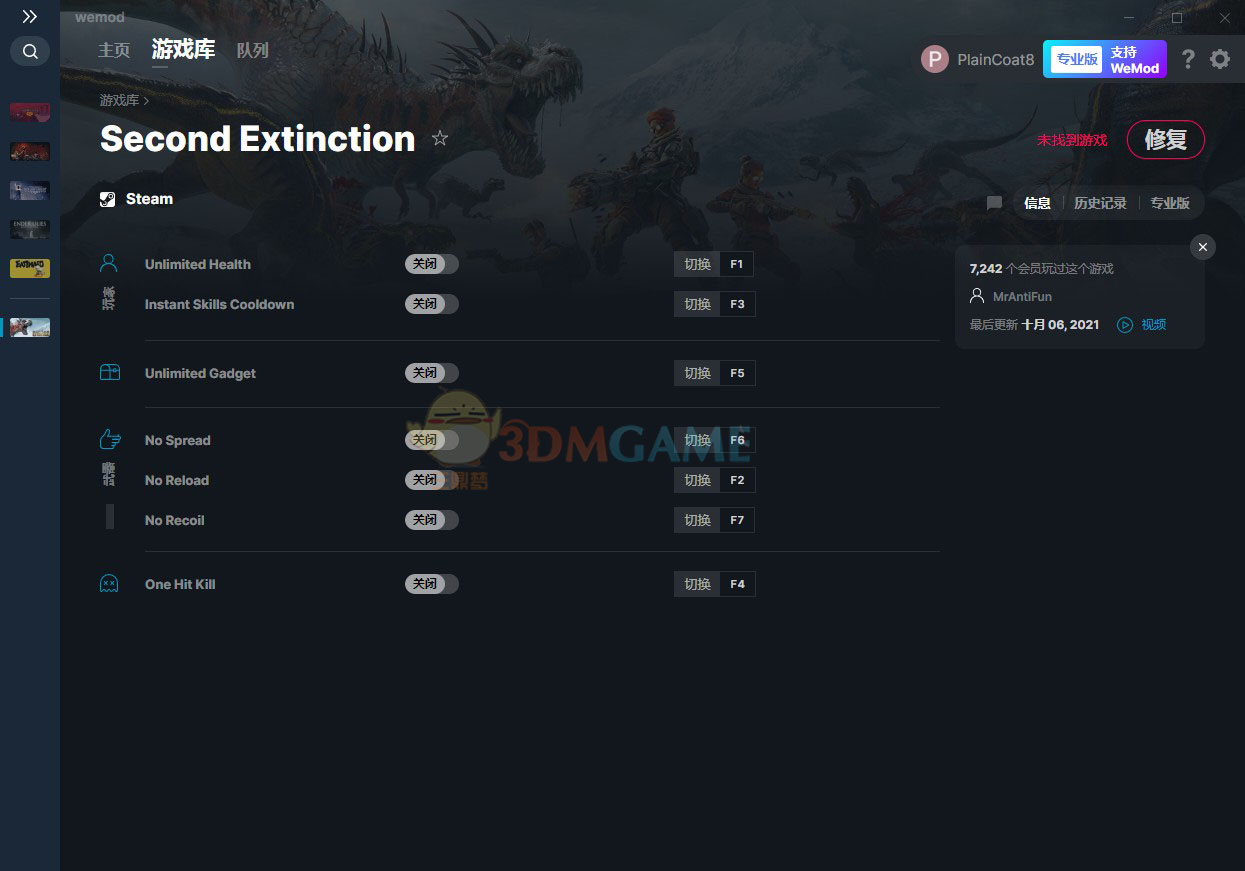Click the MrAntiFun author name

coord(1022,297)
